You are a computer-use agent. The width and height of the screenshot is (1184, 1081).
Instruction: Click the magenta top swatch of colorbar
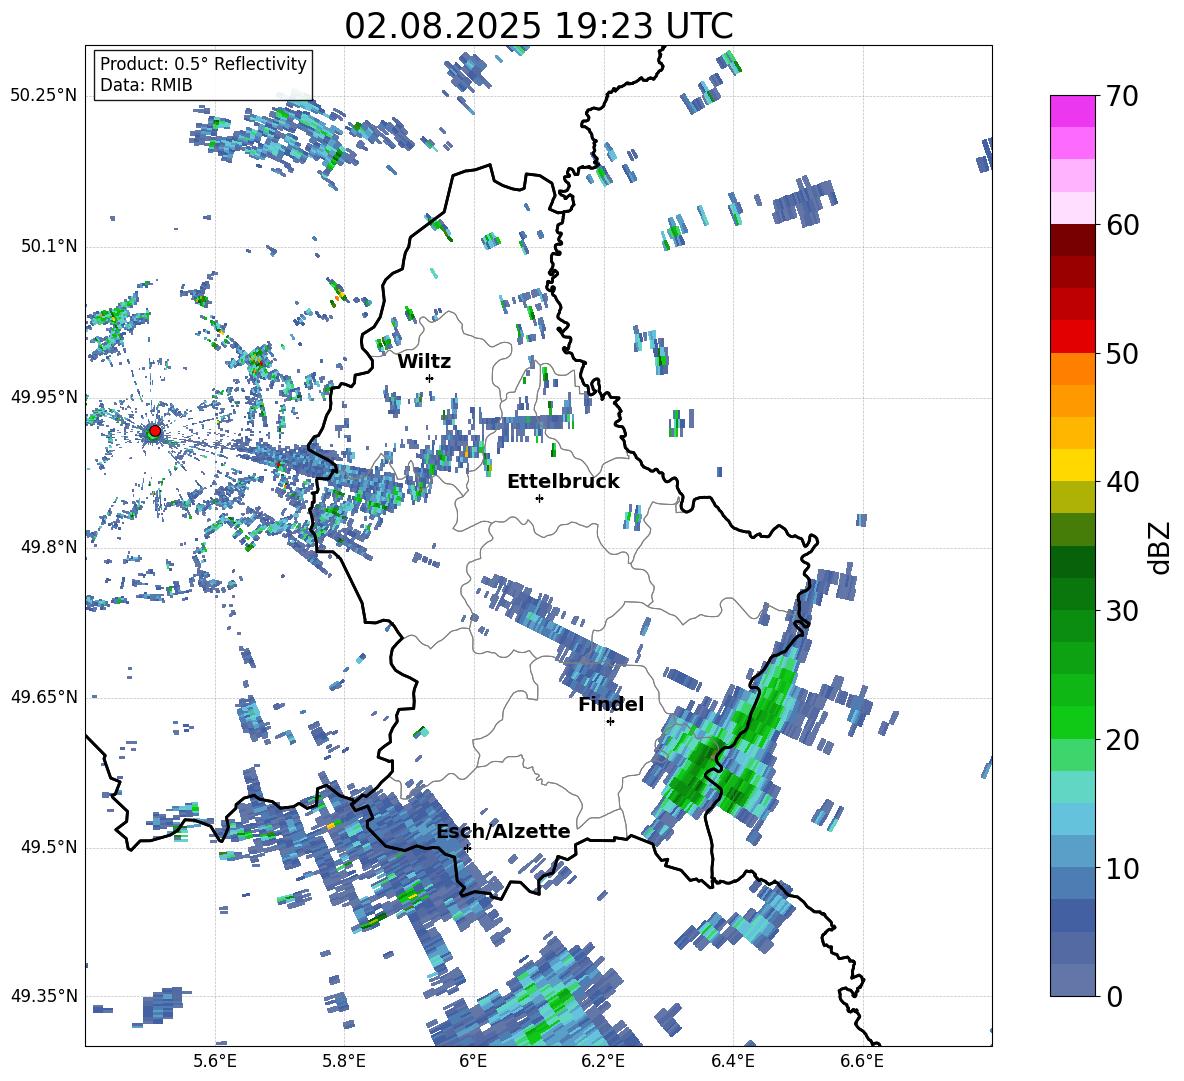click(1073, 111)
